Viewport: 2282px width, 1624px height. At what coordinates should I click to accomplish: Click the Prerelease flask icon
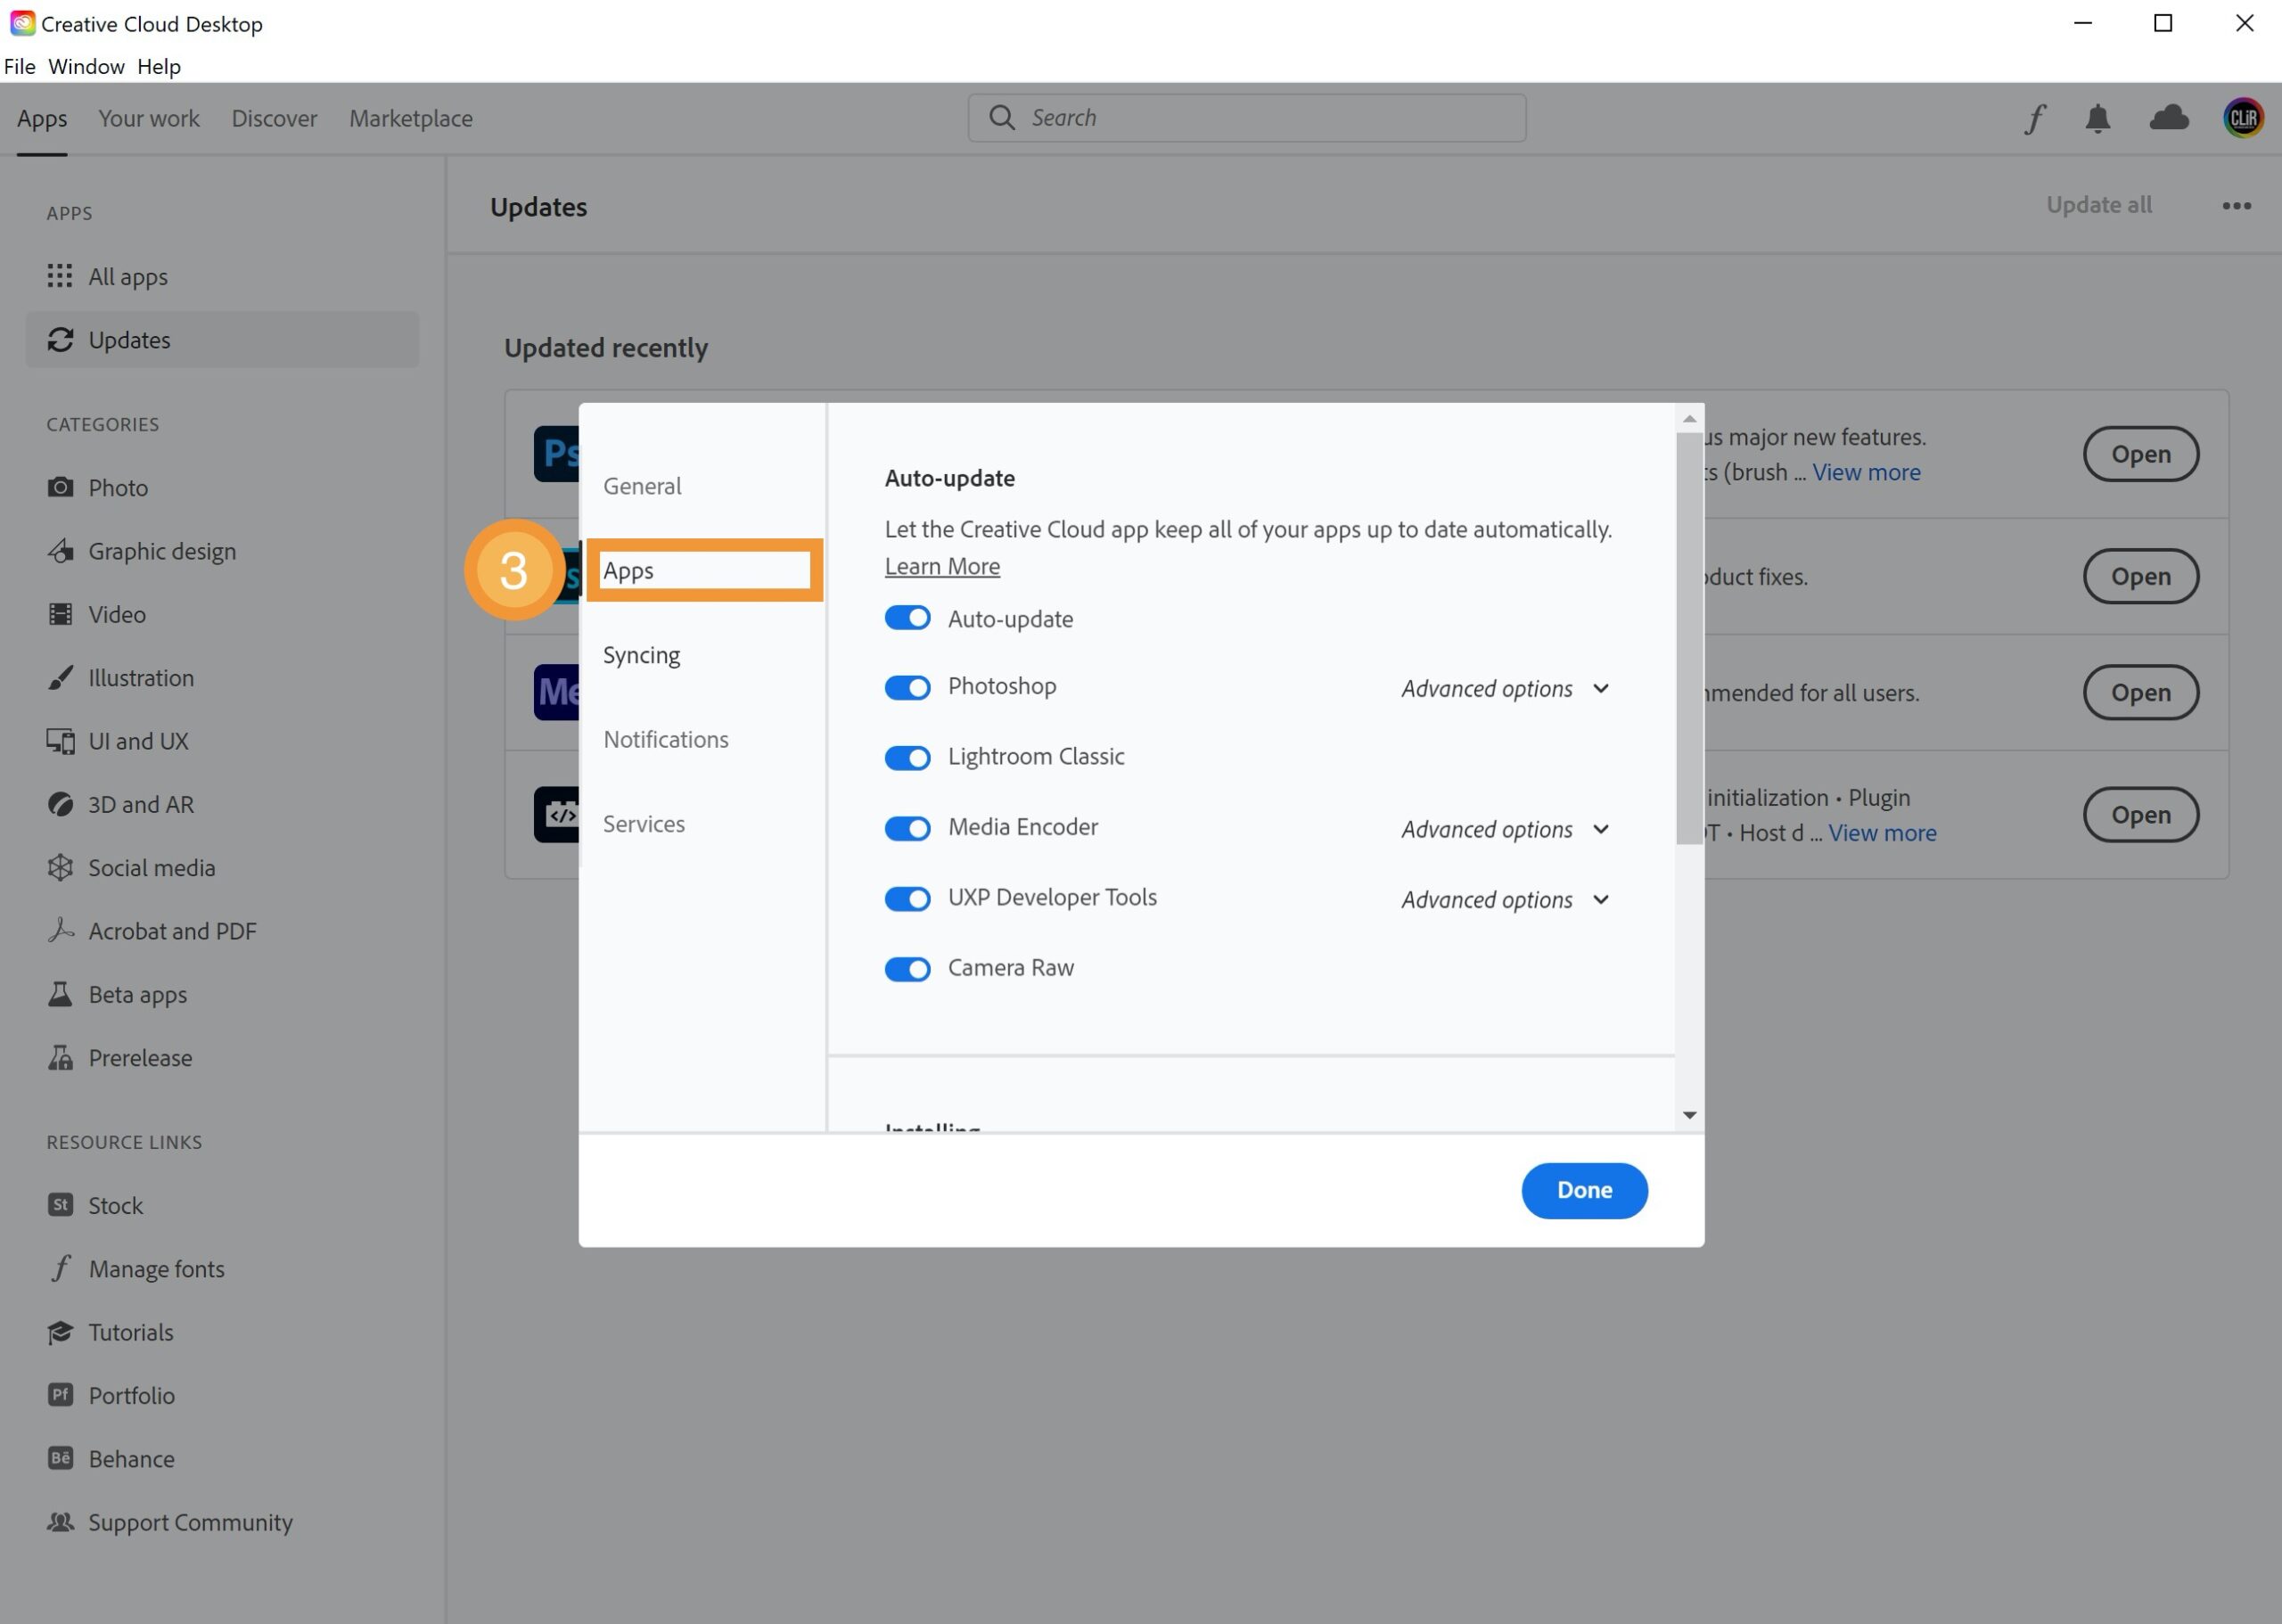[60, 1057]
